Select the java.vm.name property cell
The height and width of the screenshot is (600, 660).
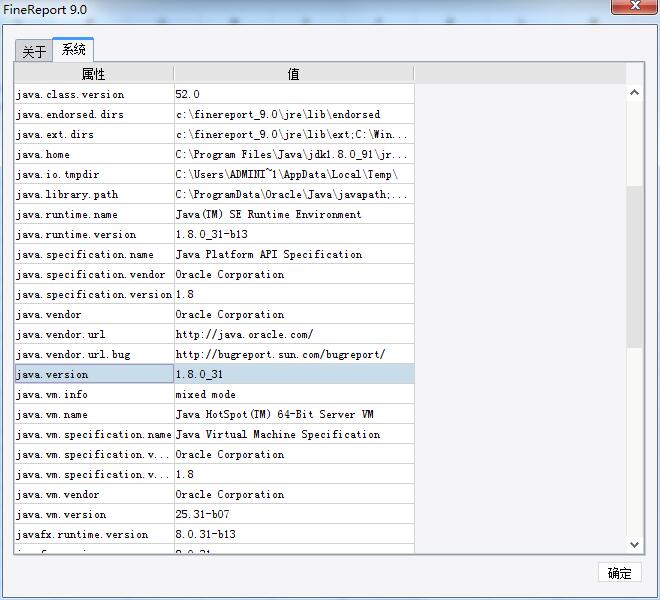tap(94, 414)
